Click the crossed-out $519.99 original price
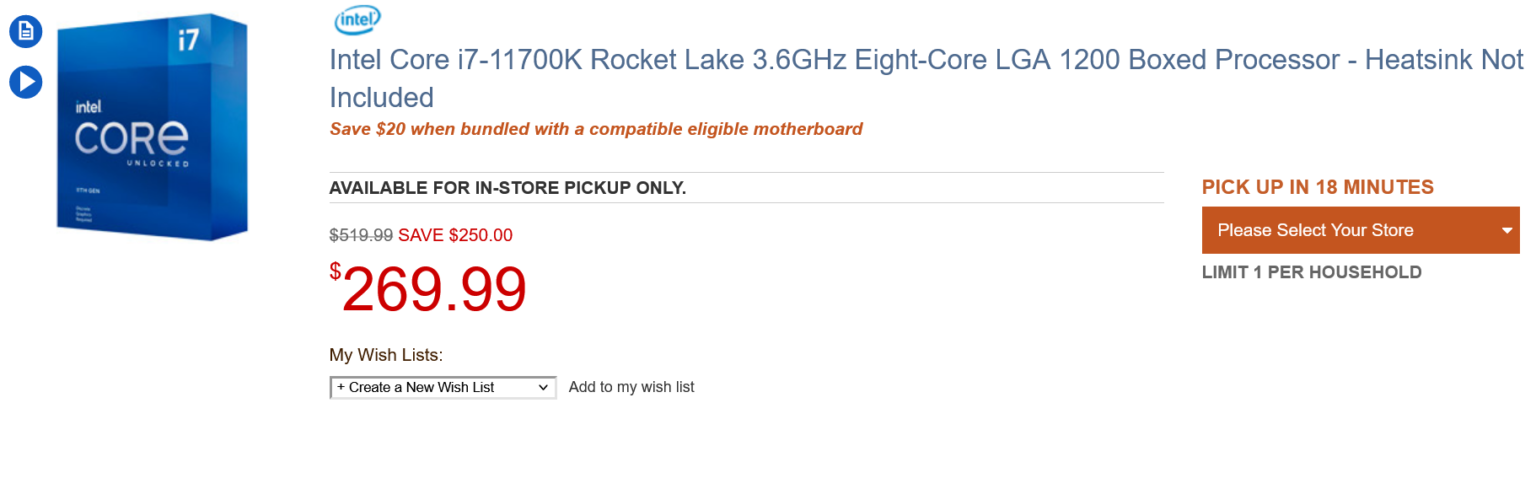 pyautogui.click(x=361, y=235)
